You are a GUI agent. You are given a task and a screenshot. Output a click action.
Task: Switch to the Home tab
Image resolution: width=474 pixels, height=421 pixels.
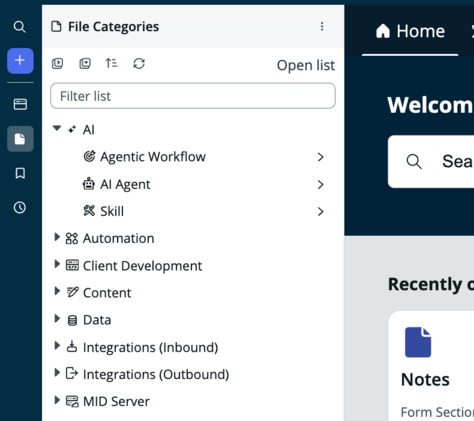click(x=410, y=31)
